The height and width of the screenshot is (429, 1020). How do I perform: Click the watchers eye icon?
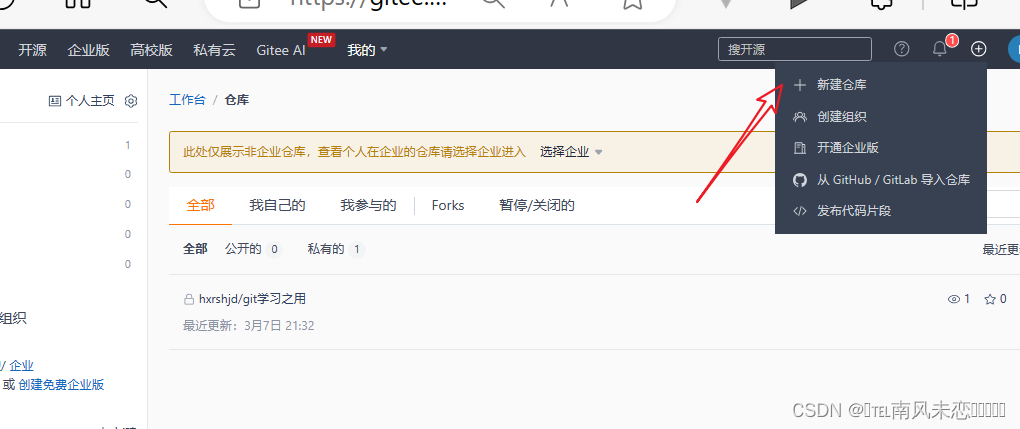click(954, 299)
